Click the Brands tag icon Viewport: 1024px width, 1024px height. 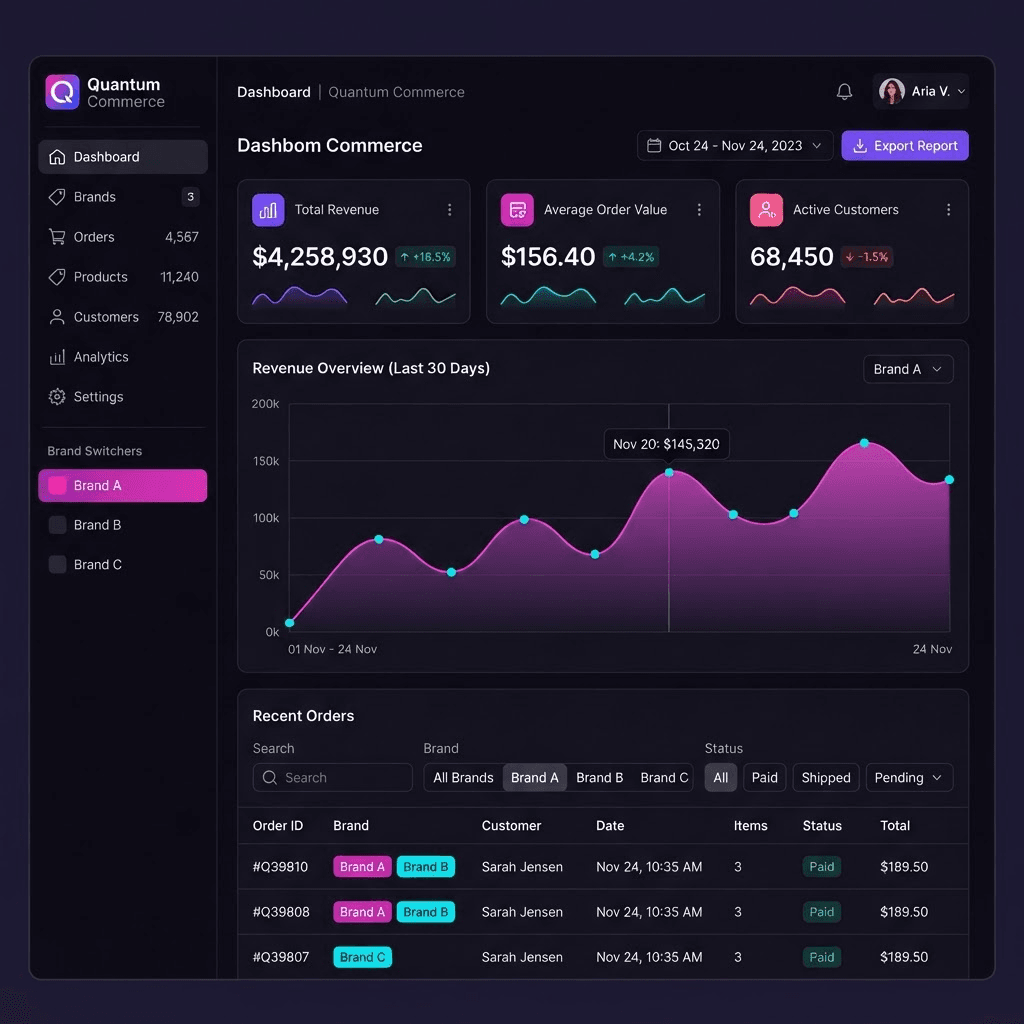click(x=57, y=197)
